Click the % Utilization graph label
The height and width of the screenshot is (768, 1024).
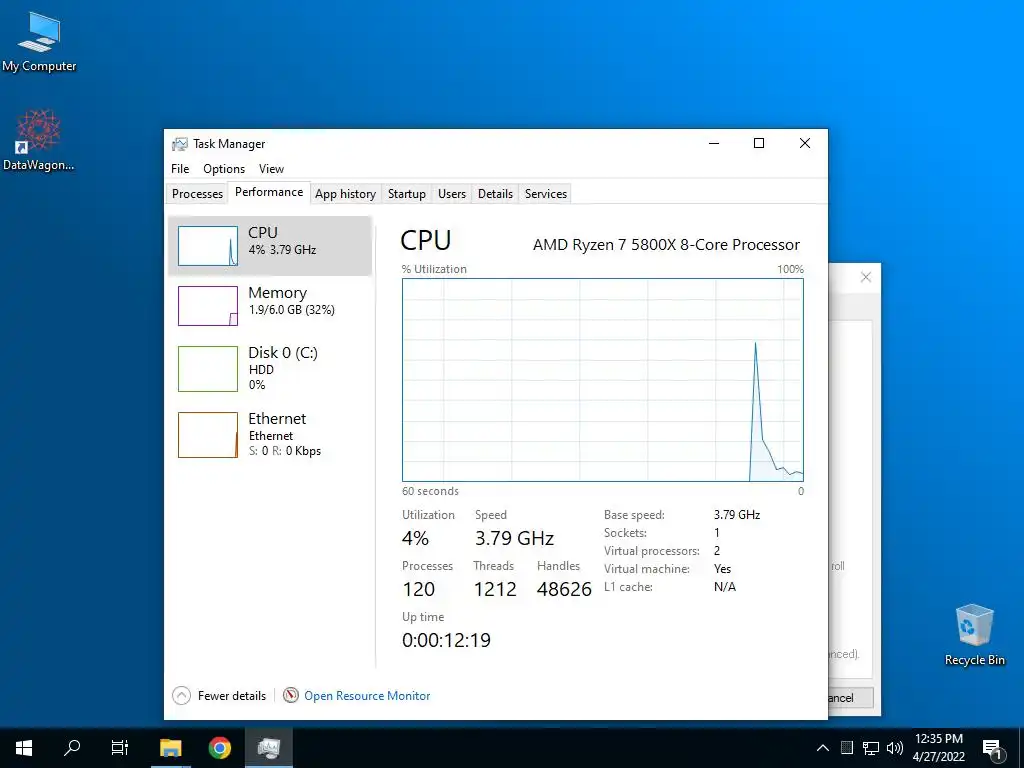[434, 269]
